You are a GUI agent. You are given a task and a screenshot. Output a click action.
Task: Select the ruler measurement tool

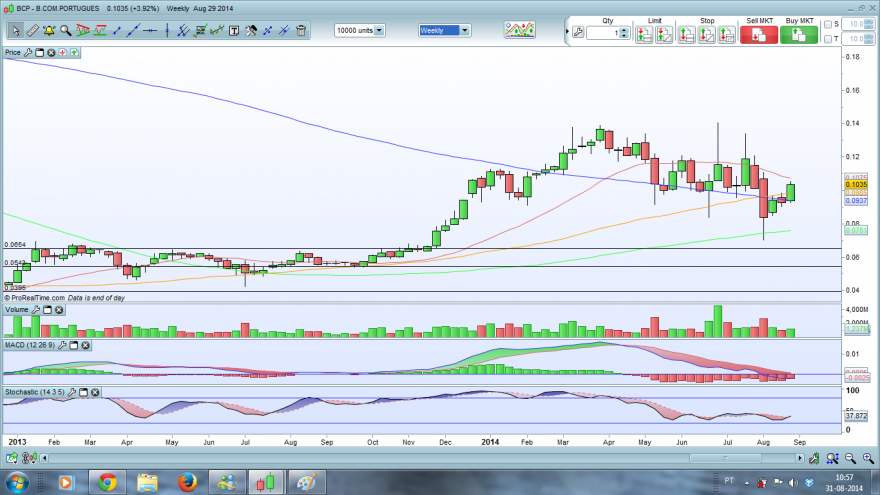point(33,30)
